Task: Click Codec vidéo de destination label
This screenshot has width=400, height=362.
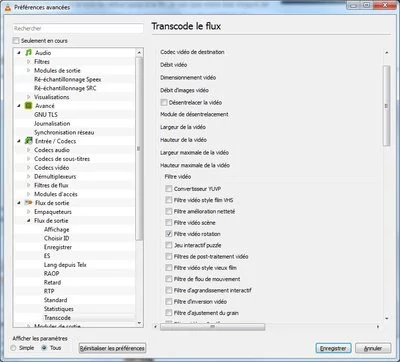Action: point(192,52)
